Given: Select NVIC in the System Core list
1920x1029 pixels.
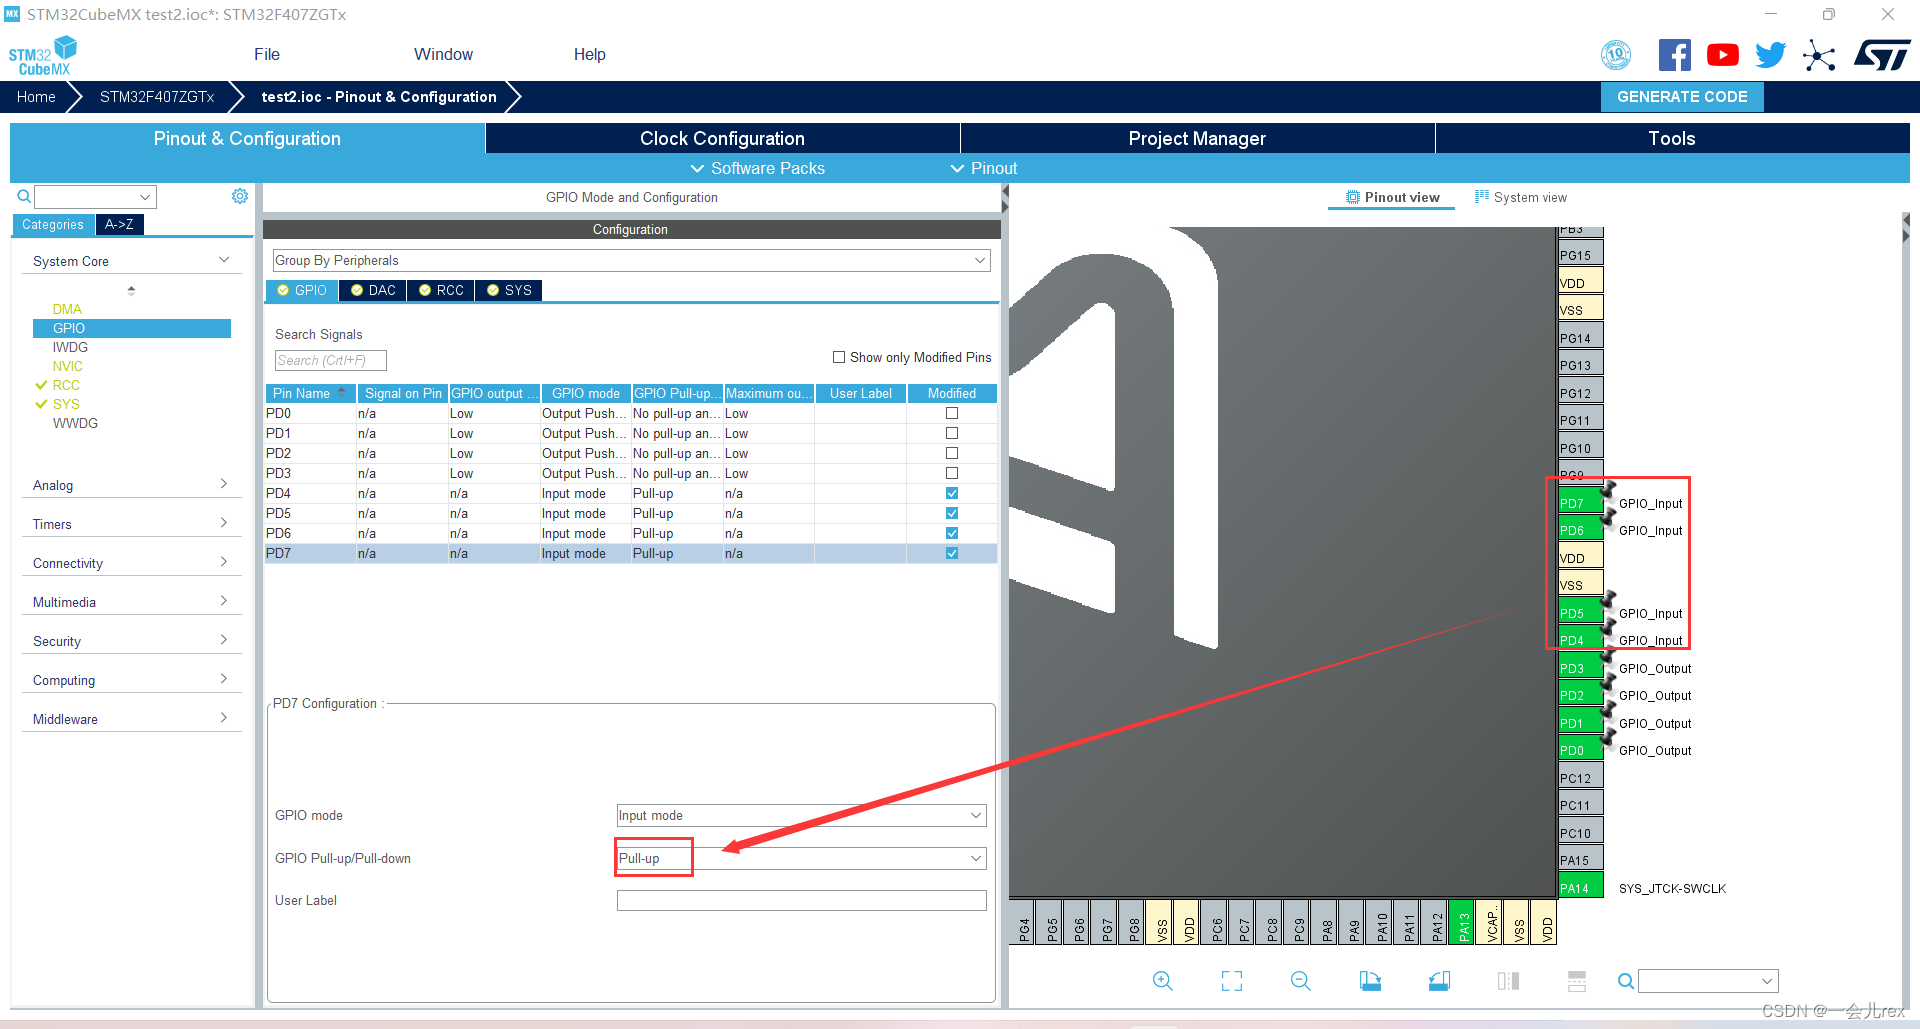Looking at the screenshot, I should point(68,366).
